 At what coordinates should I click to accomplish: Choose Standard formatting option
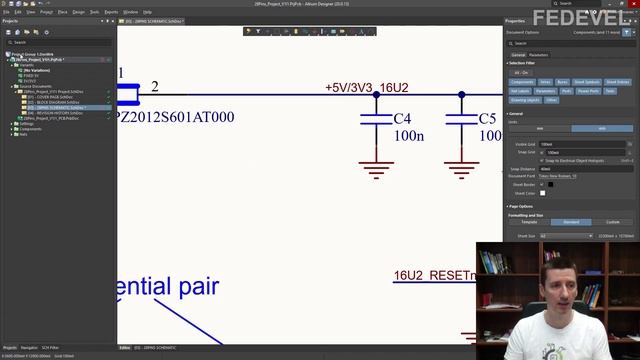571,222
